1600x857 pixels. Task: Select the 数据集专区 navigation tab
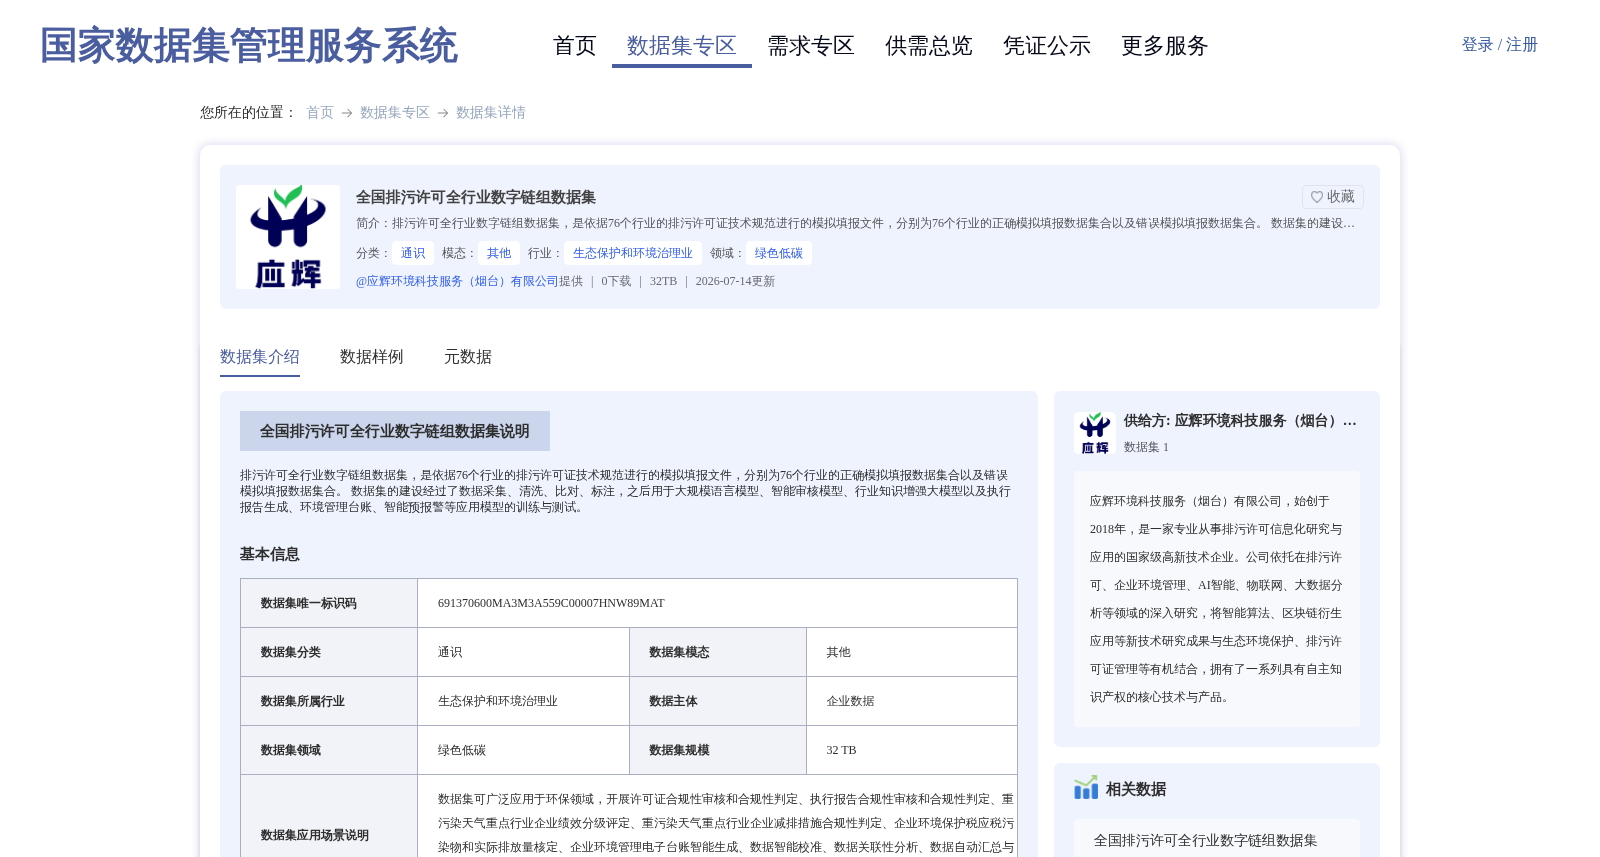(681, 46)
